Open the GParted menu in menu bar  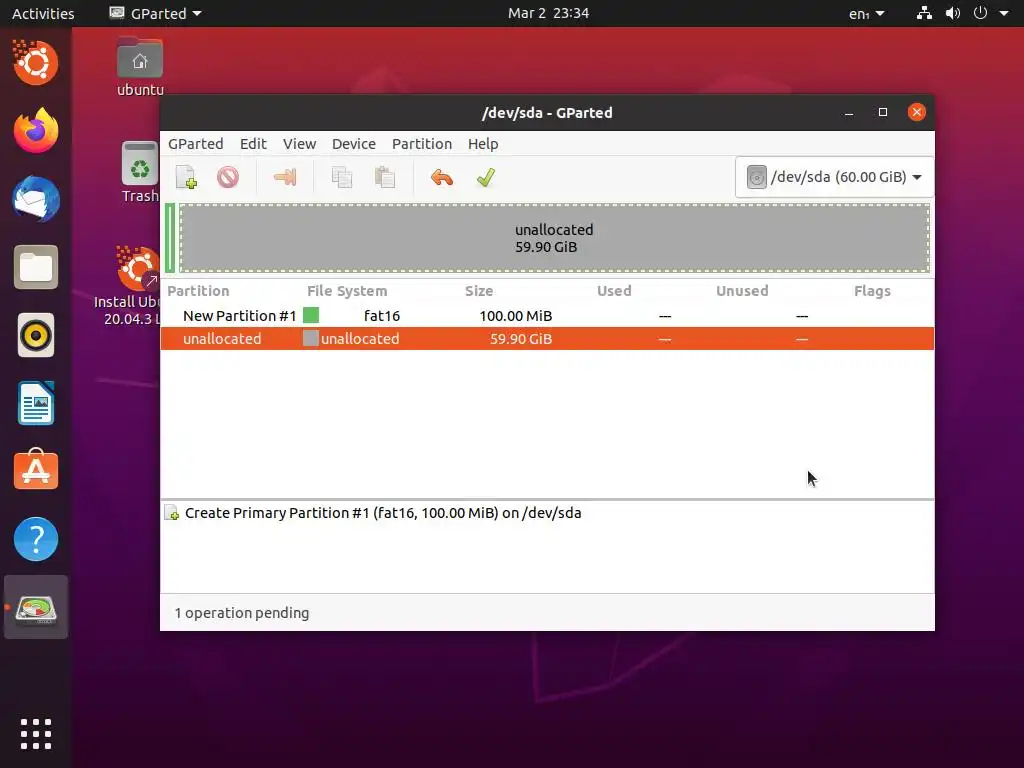[195, 144]
